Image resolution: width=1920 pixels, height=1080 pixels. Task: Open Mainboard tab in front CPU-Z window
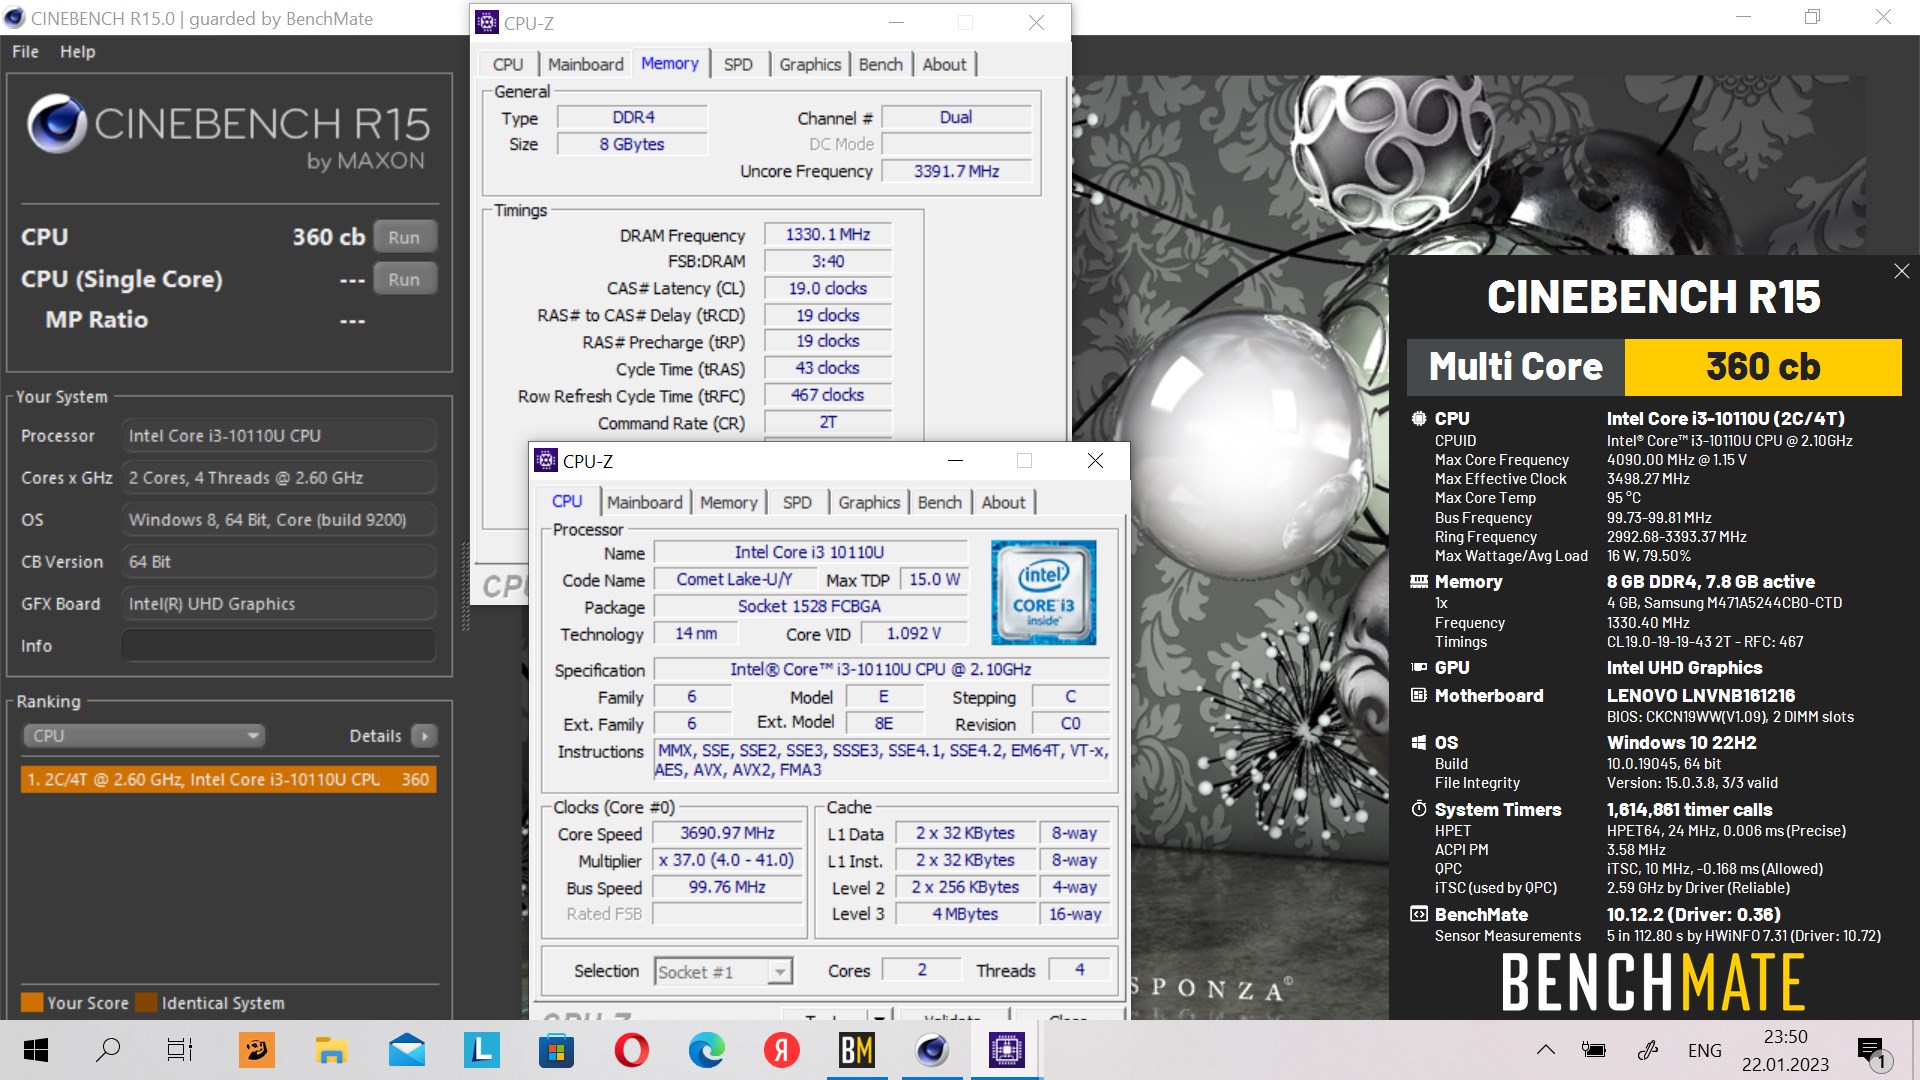644,502
